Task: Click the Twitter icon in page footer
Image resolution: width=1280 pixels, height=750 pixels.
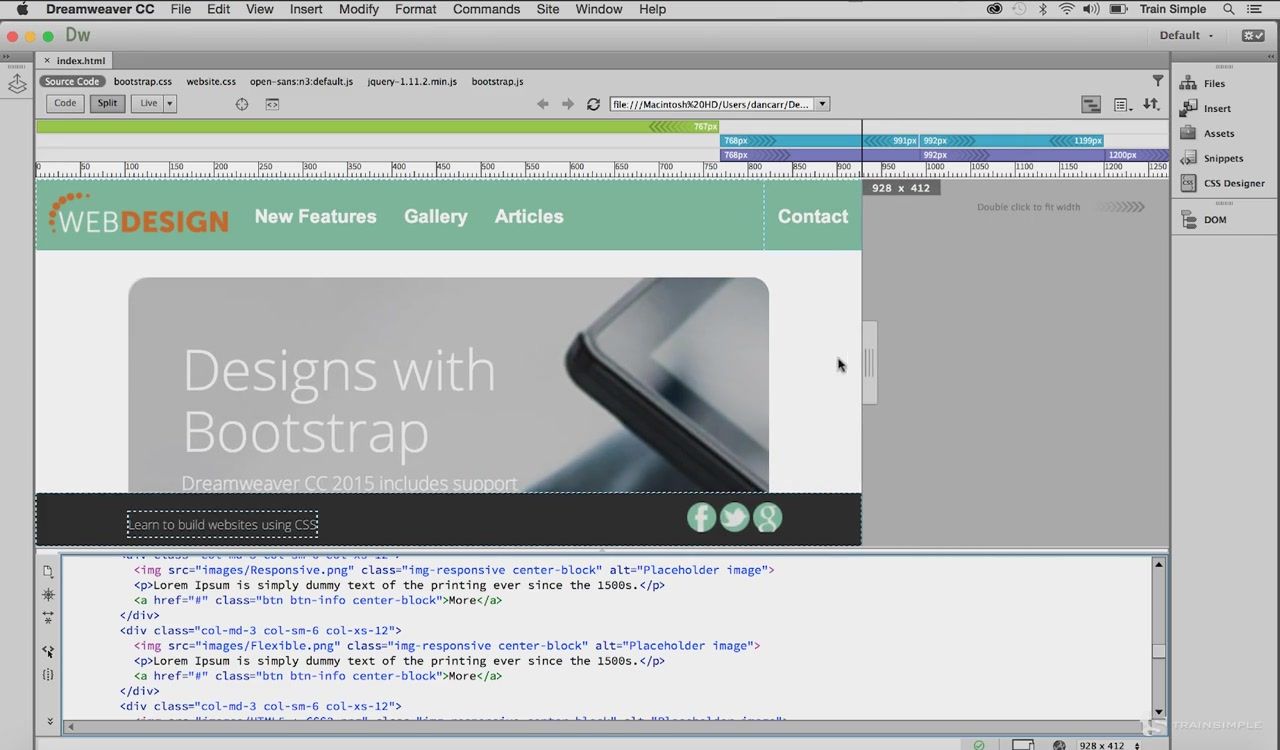Action: tap(734, 517)
